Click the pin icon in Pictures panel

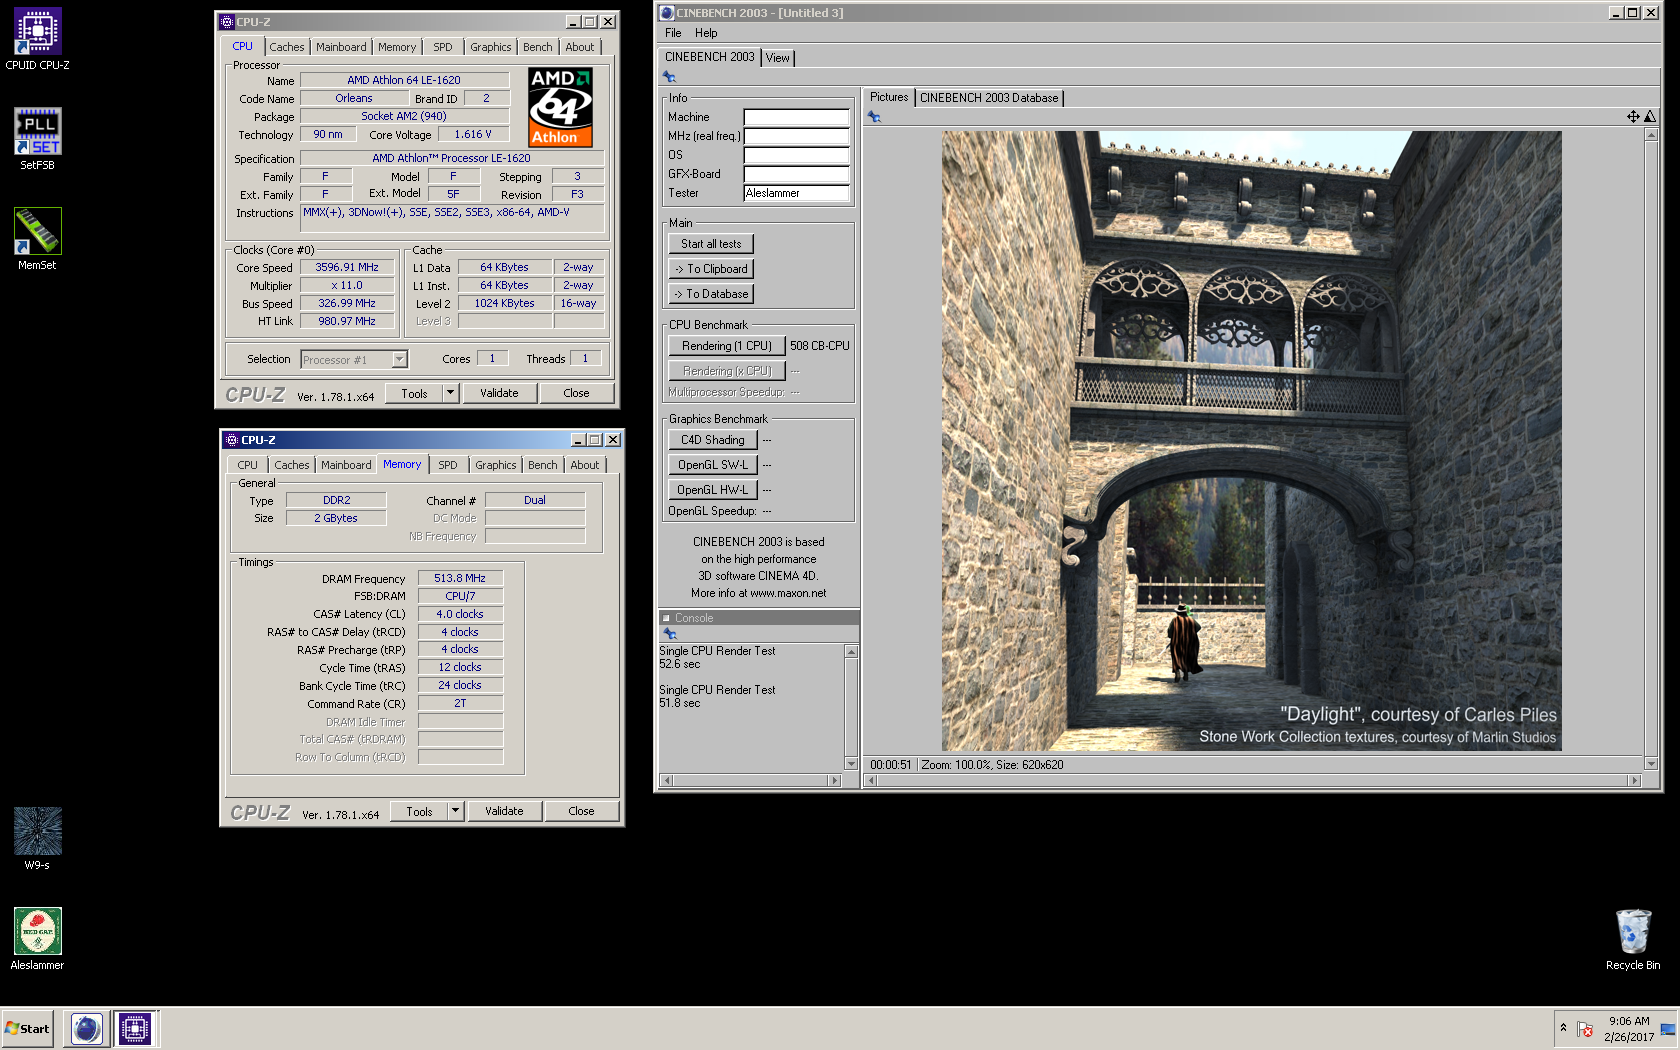(874, 117)
